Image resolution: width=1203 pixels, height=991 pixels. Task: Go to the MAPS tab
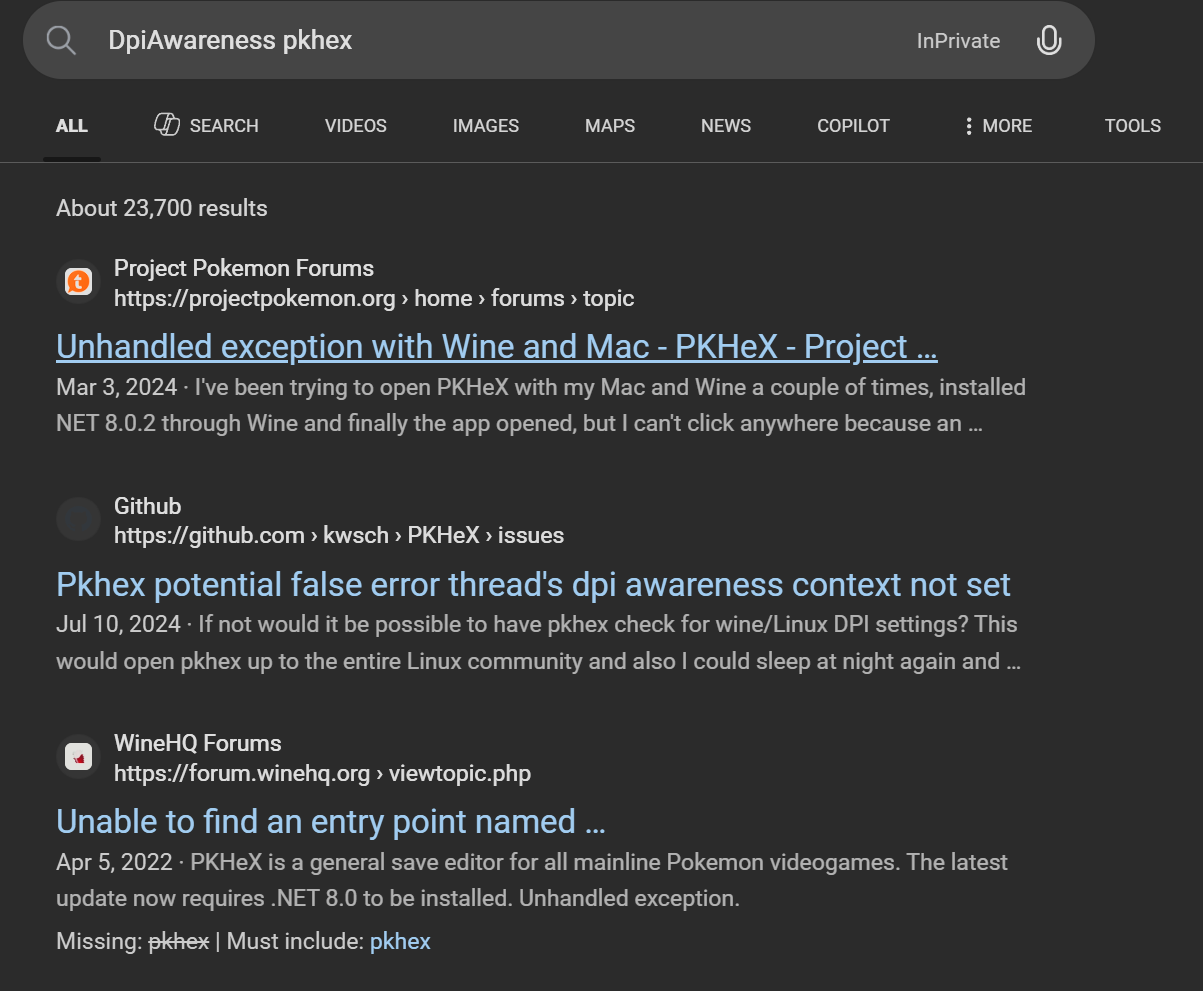[x=610, y=126]
